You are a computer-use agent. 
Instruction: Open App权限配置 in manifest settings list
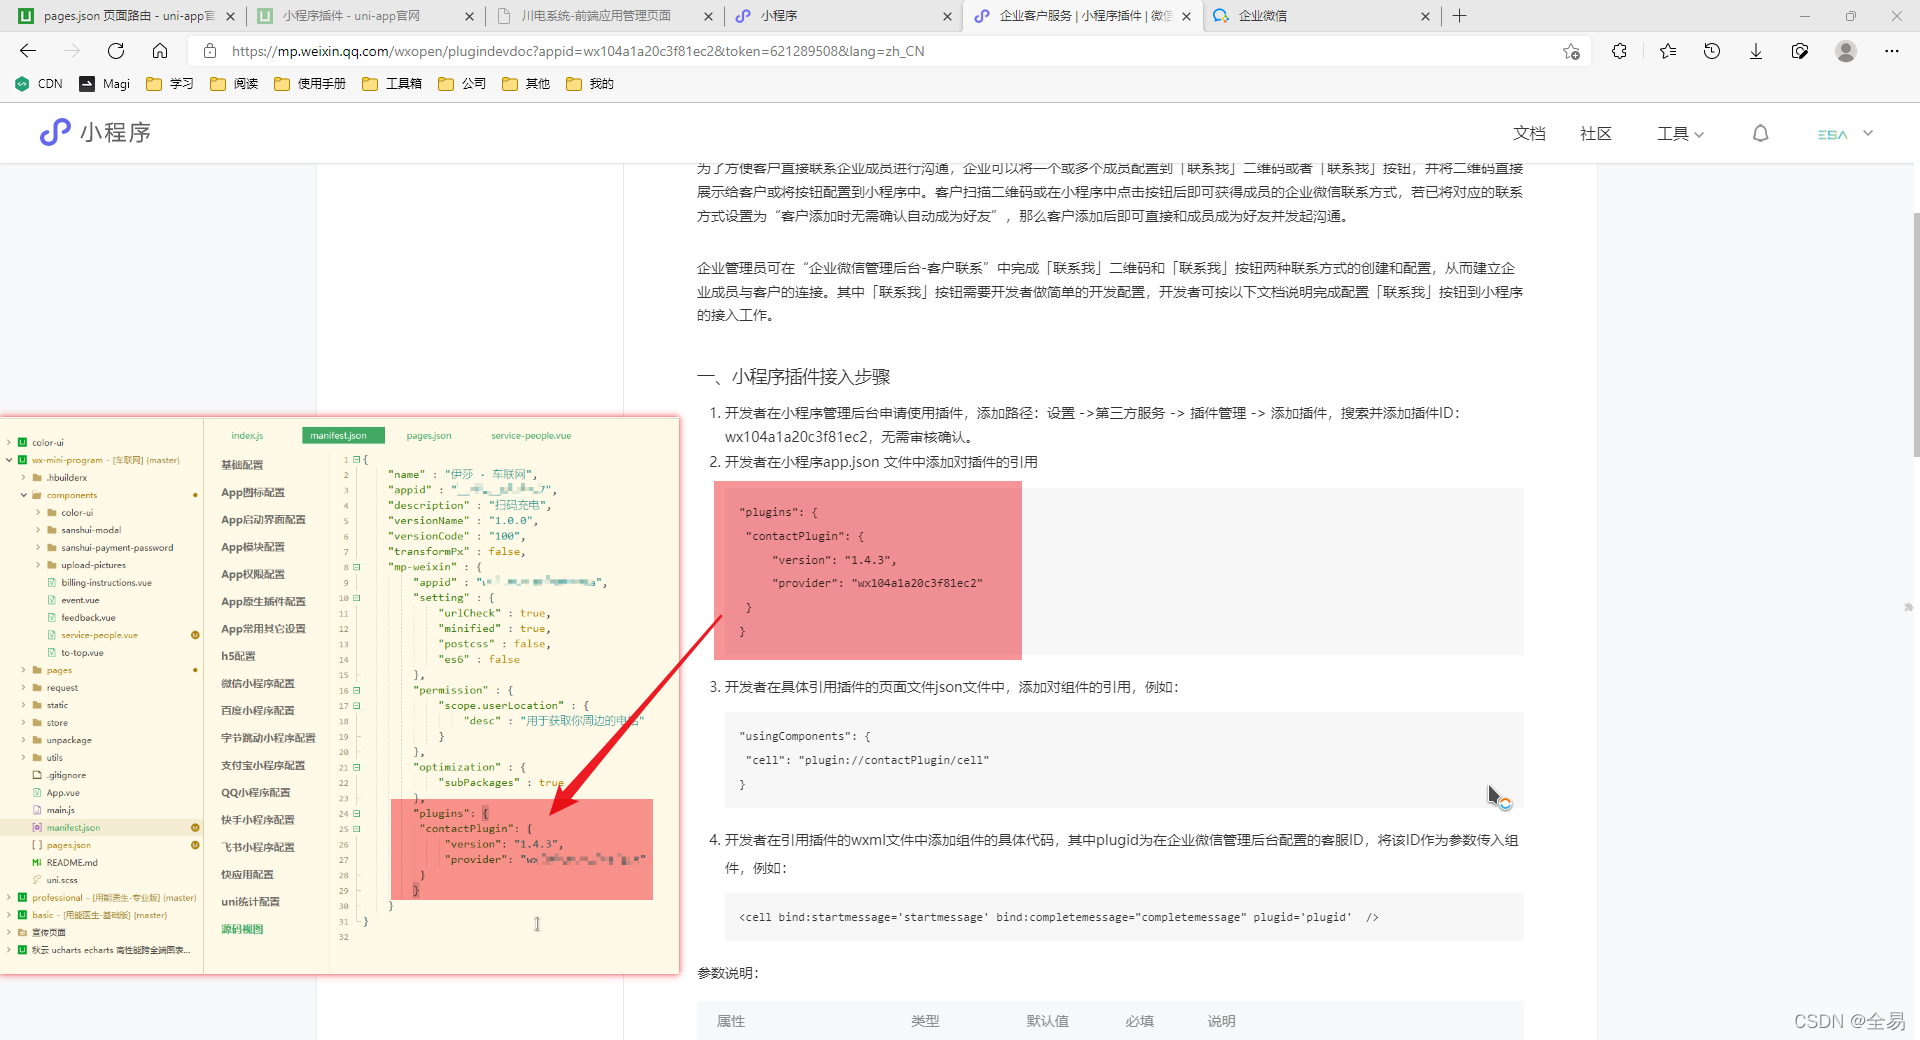click(x=253, y=574)
